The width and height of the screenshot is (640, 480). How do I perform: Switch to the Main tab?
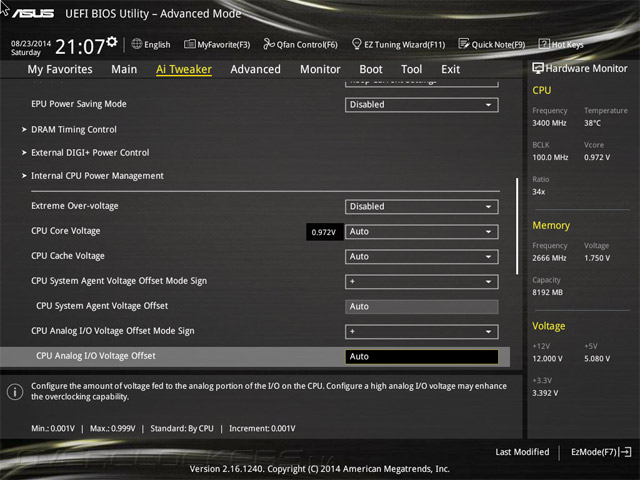(x=124, y=69)
